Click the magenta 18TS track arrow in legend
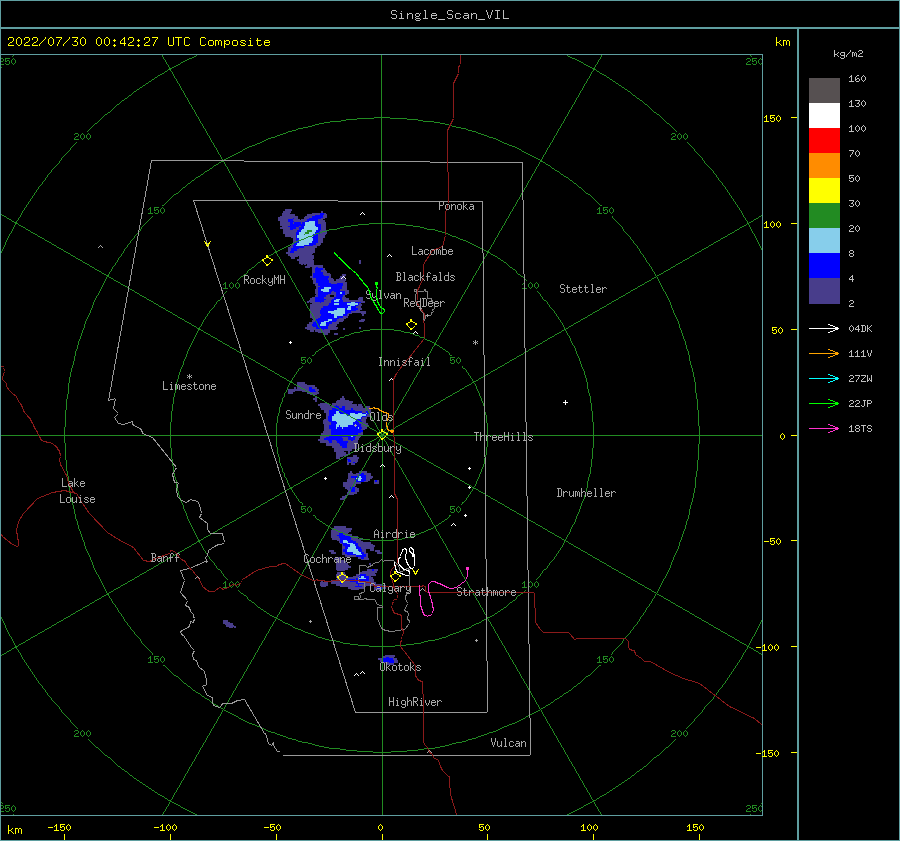 click(x=824, y=428)
